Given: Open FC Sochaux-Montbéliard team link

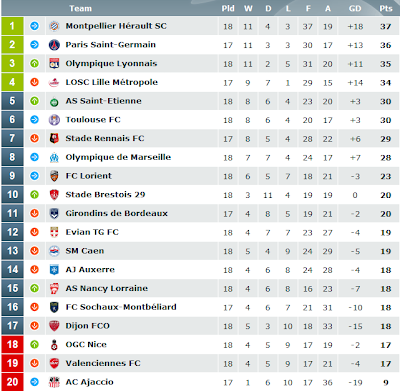Looking at the screenshot, I should pos(121,307).
